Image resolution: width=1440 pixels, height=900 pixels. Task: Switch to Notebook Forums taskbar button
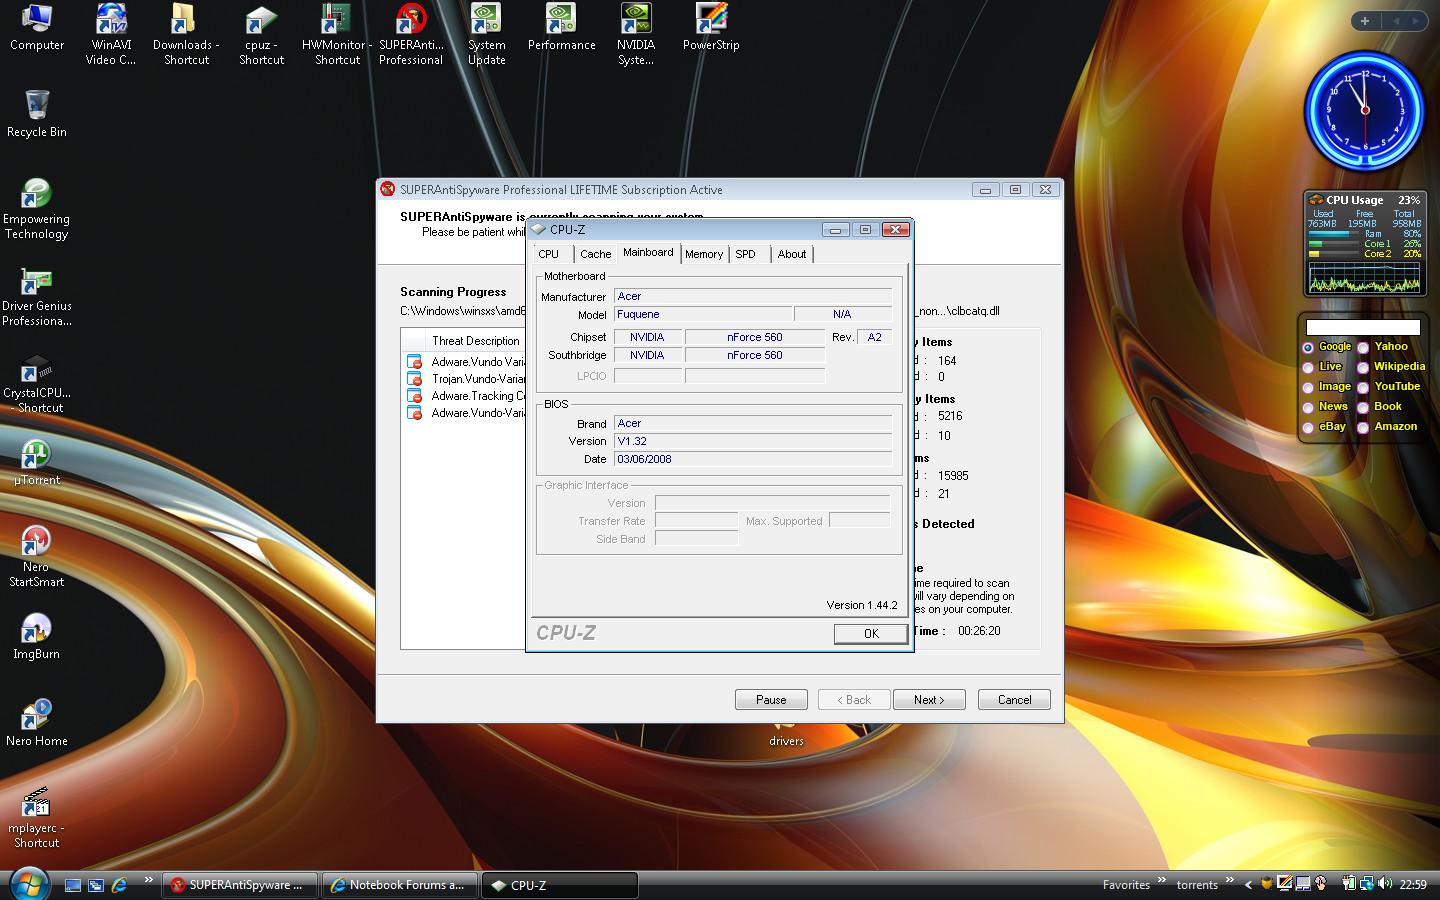(x=400, y=885)
